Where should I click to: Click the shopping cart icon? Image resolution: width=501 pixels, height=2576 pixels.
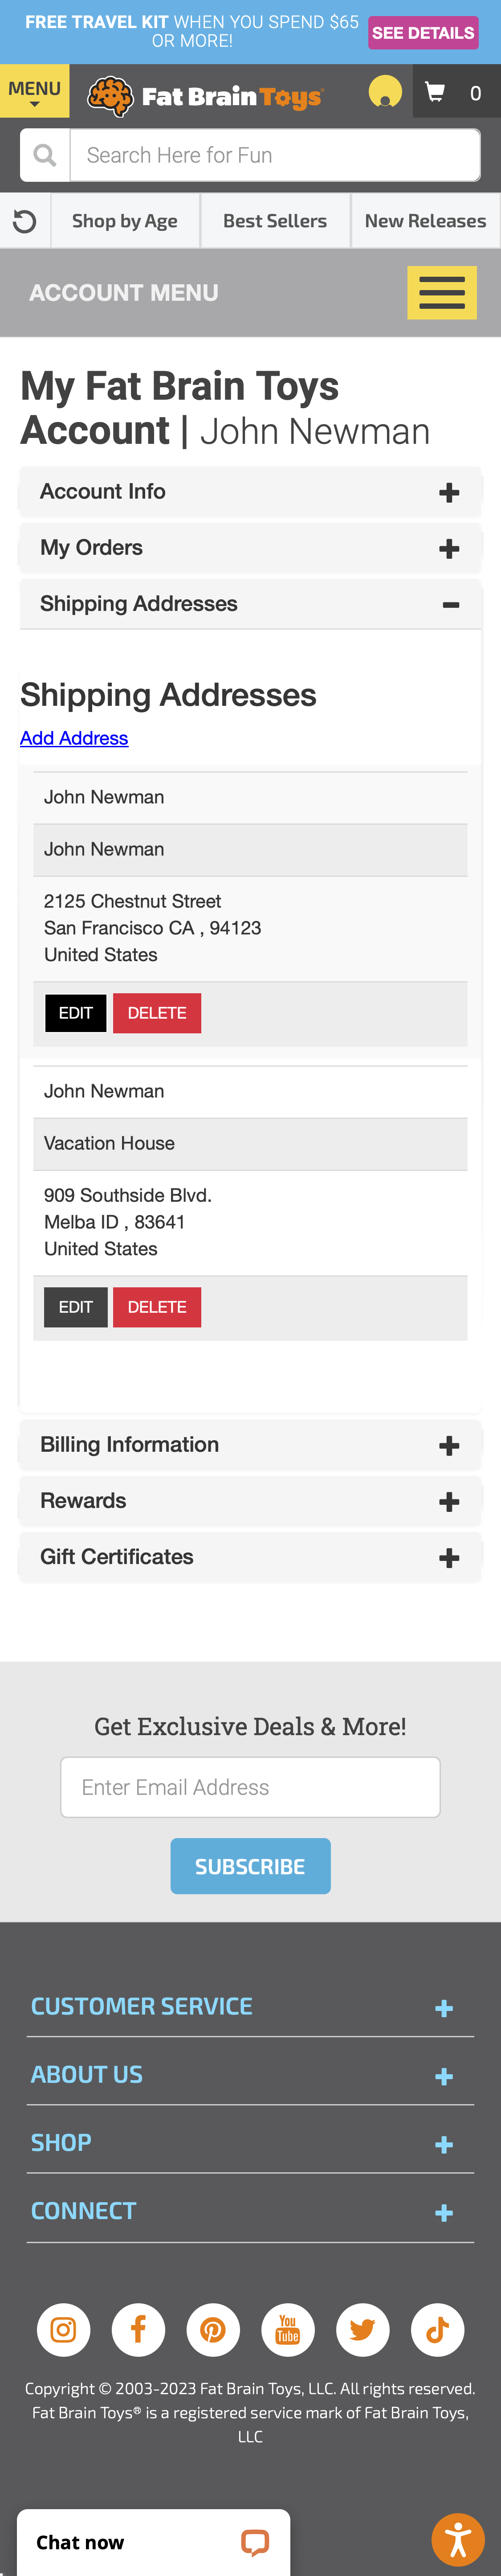pos(435,93)
